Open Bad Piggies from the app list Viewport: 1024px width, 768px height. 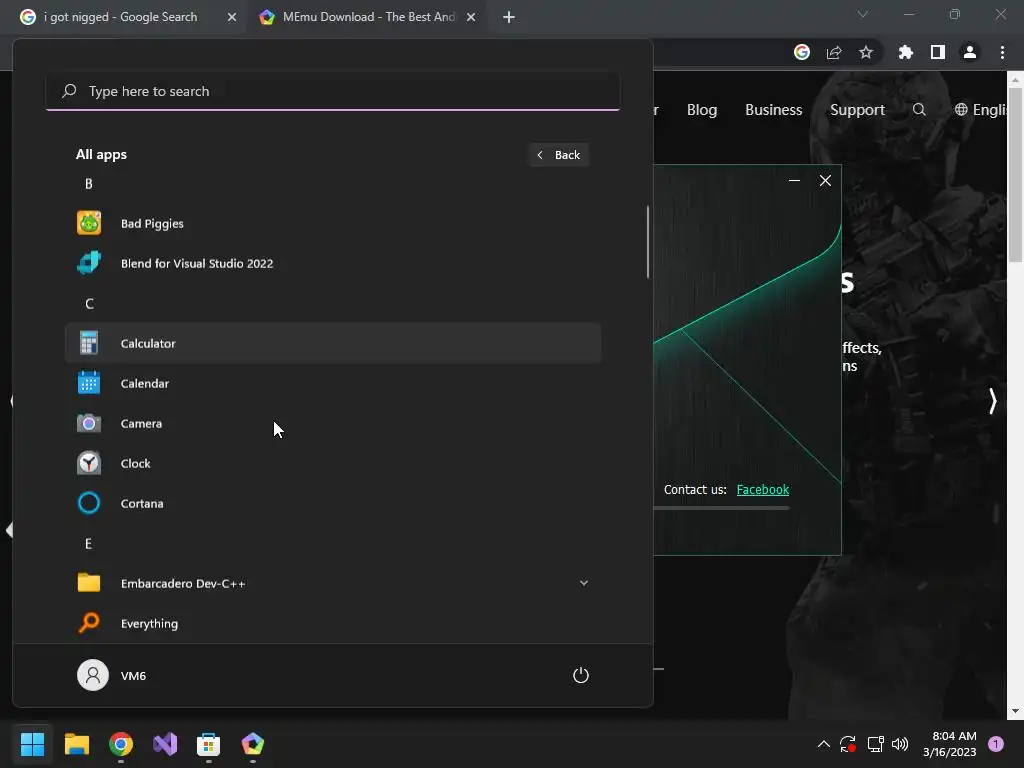click(332, 223)
